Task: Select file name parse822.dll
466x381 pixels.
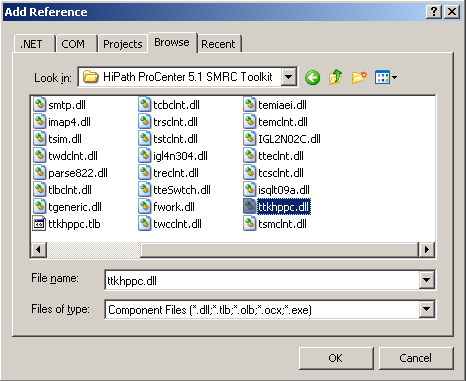Action: coord(78,173)
